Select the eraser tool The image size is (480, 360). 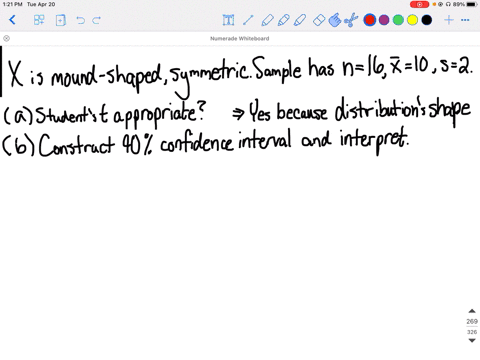(319, 20)
